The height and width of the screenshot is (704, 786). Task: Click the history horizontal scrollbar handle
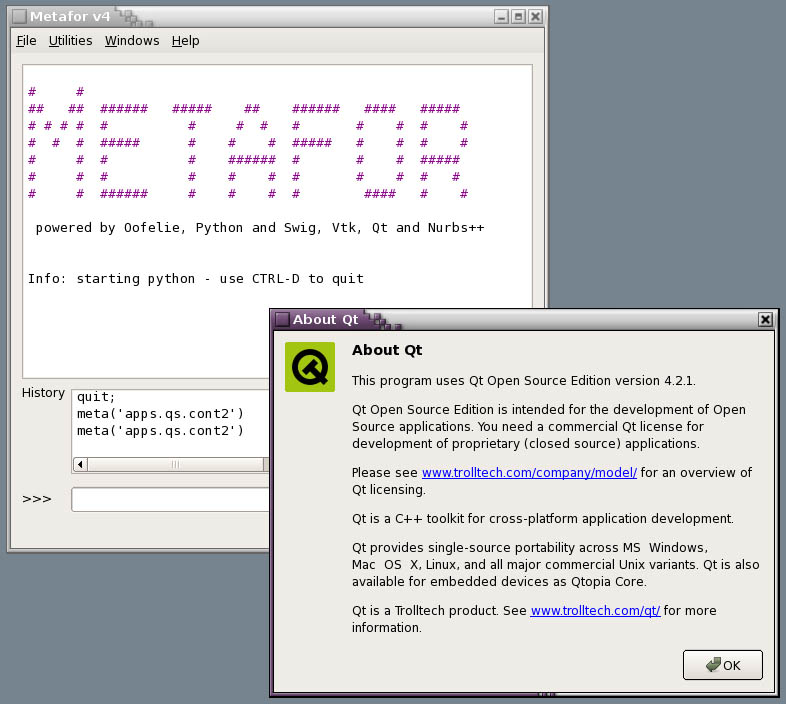coord(175,464)
